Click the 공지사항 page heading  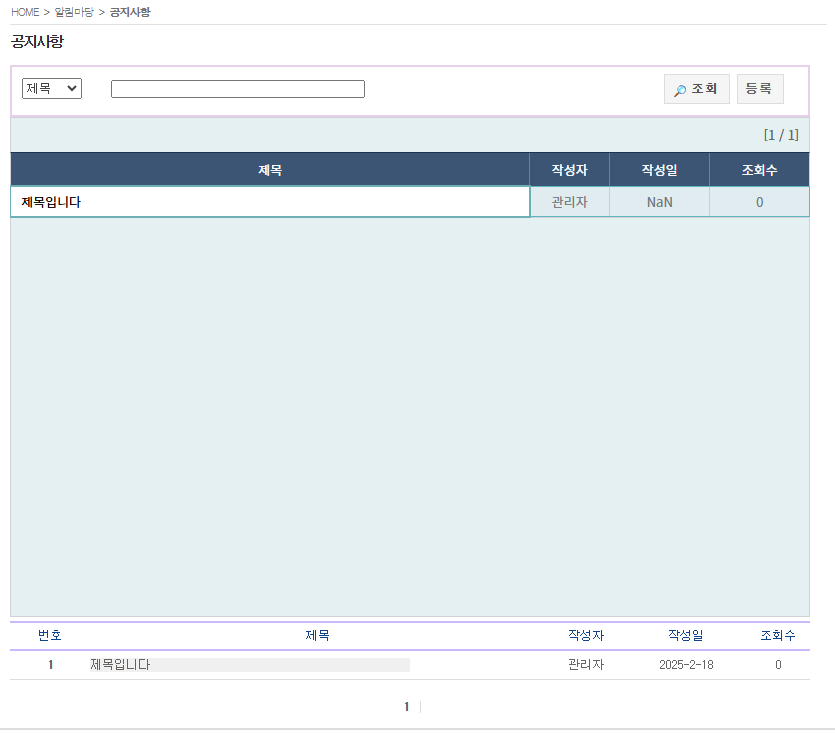click(37, 41)
